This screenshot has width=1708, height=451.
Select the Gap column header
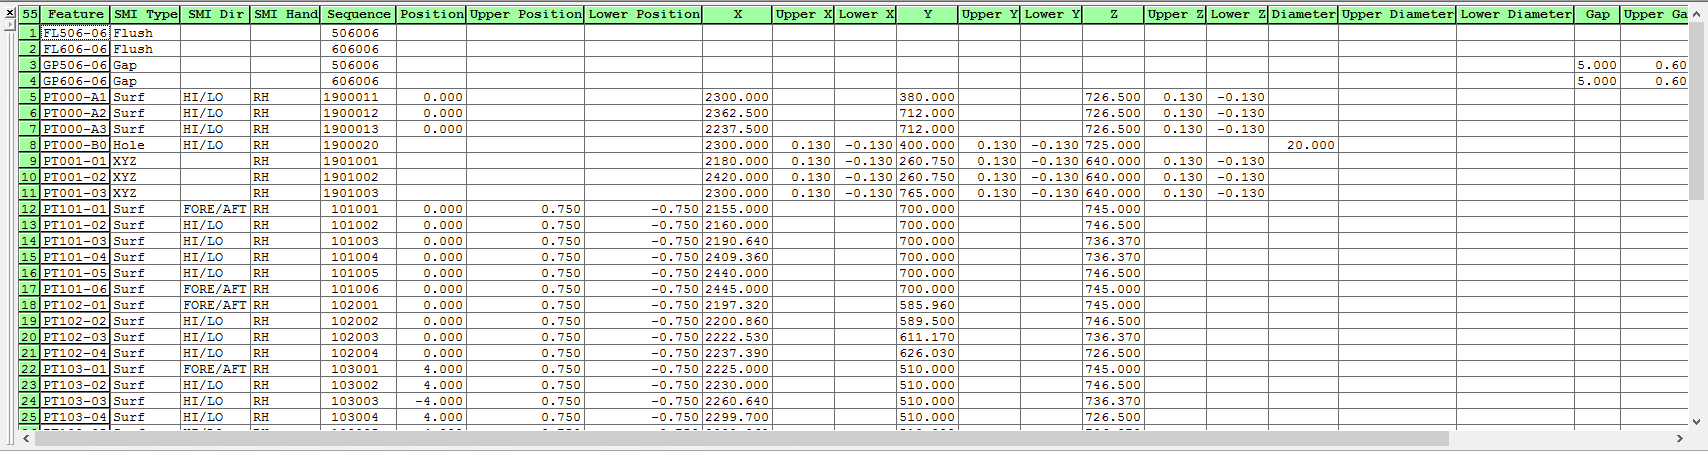click(x=1597, y=14)
